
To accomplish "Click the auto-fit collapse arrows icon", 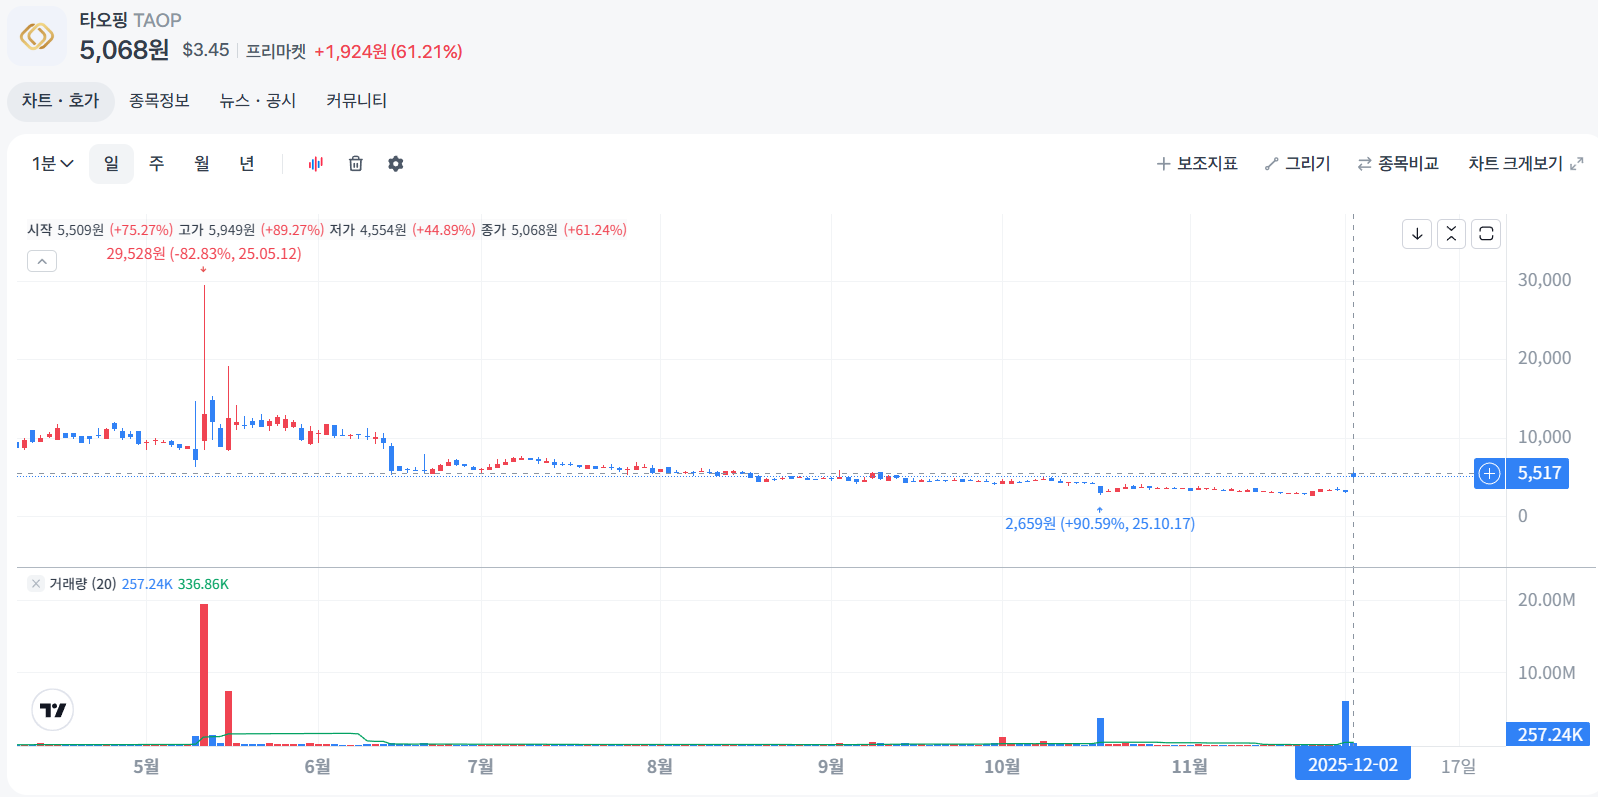I will (1451, 234).
